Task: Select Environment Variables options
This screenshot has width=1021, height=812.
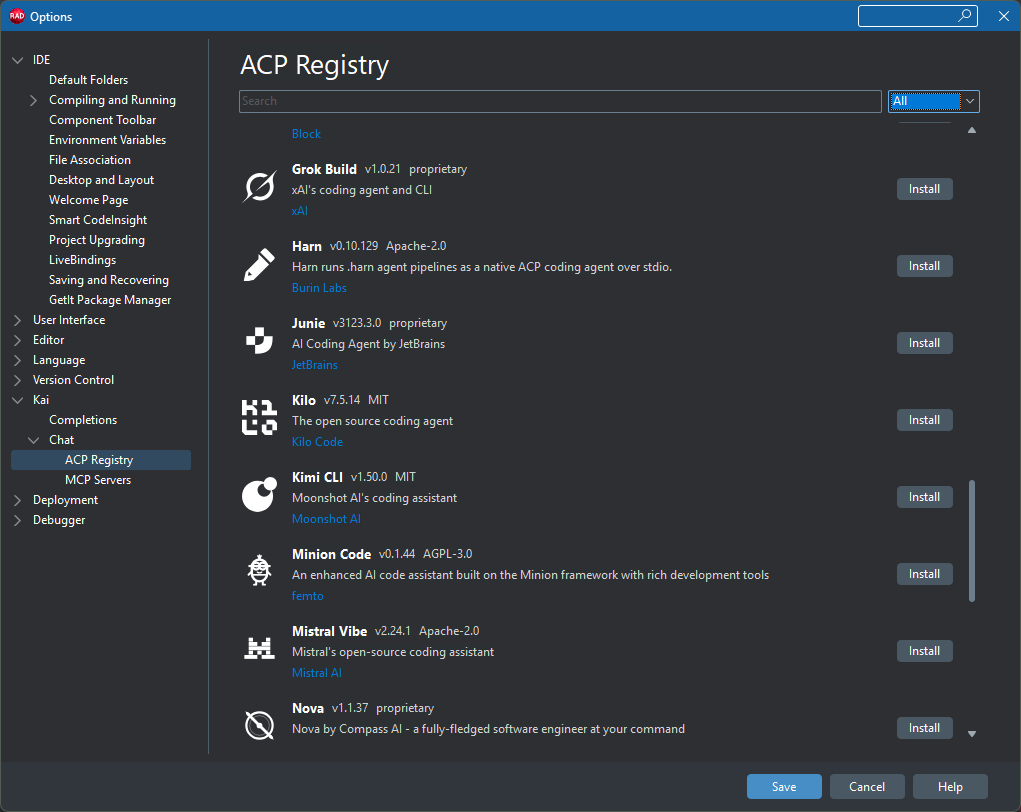Action: point(107,140)
